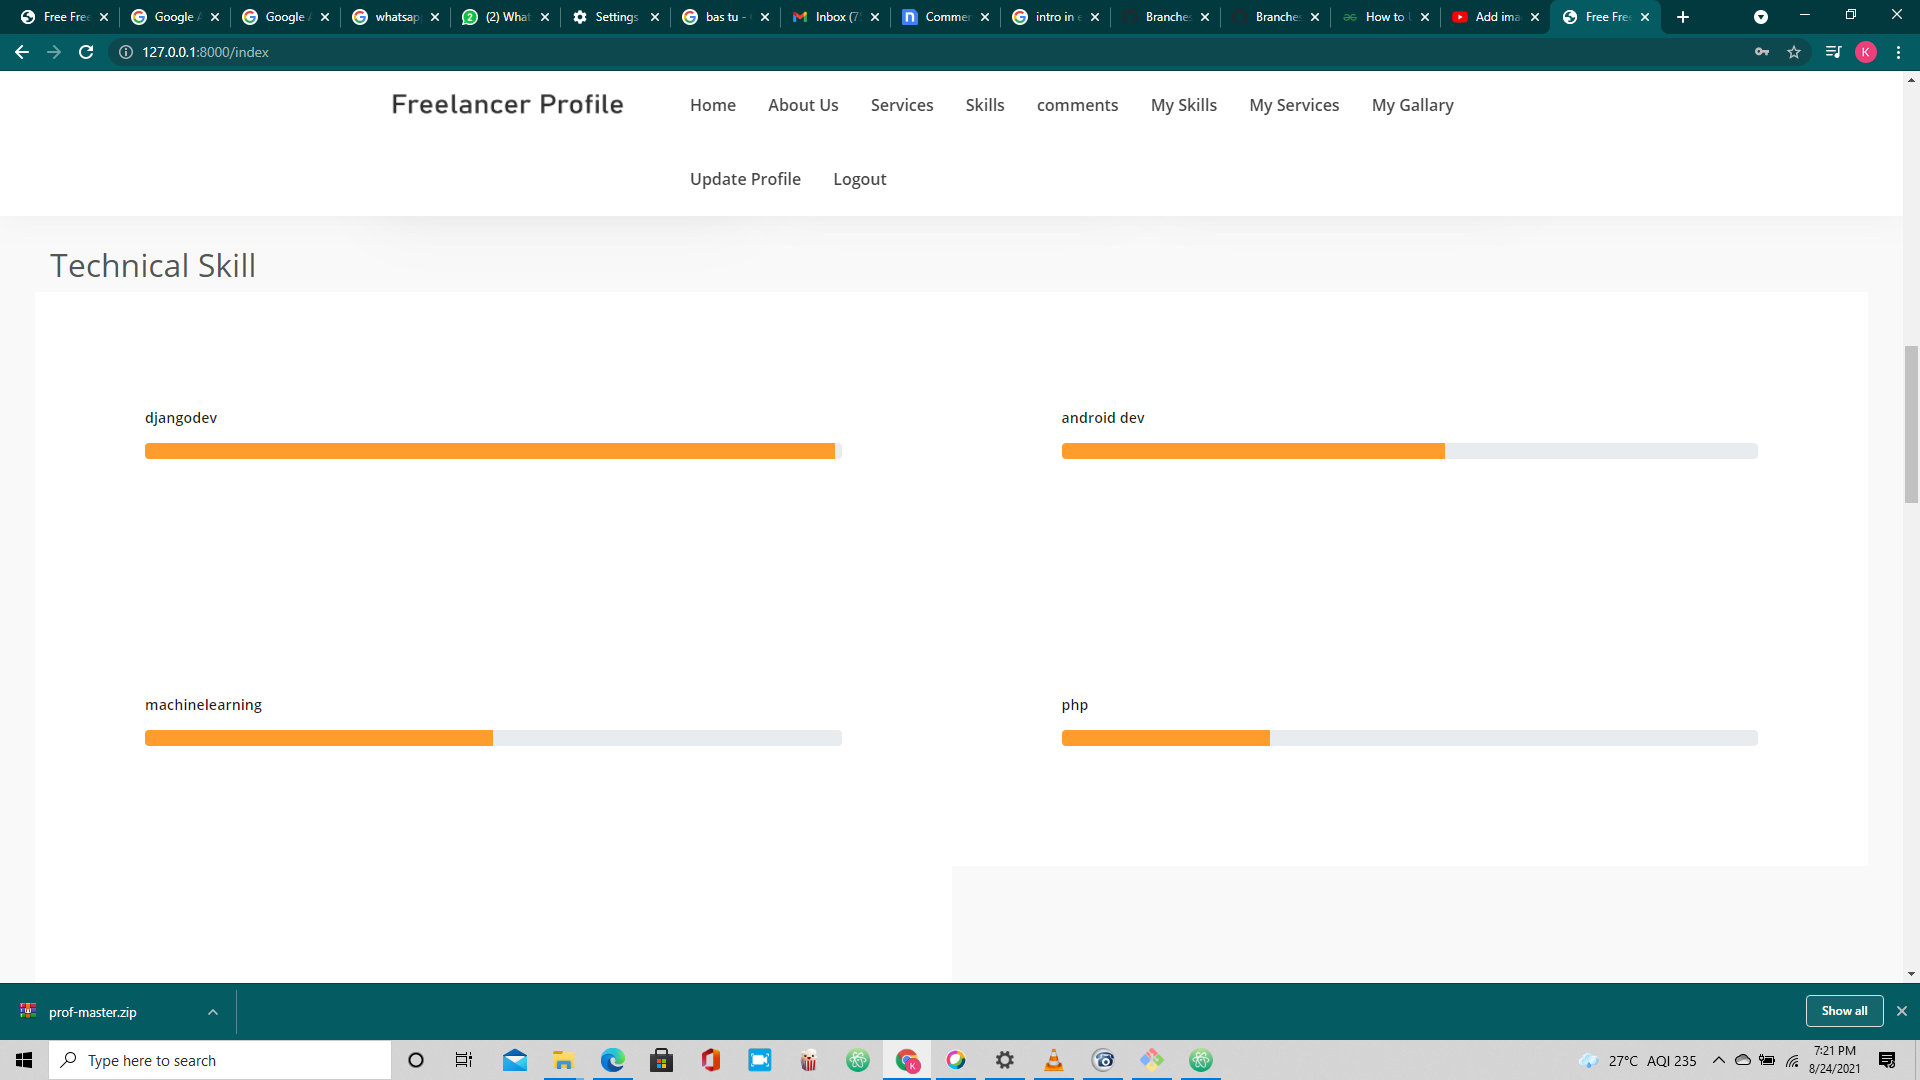Screen dimensions: 1920x1080
Task: Navigate to the My Gallary link
Action: [x=1413, y=105]
